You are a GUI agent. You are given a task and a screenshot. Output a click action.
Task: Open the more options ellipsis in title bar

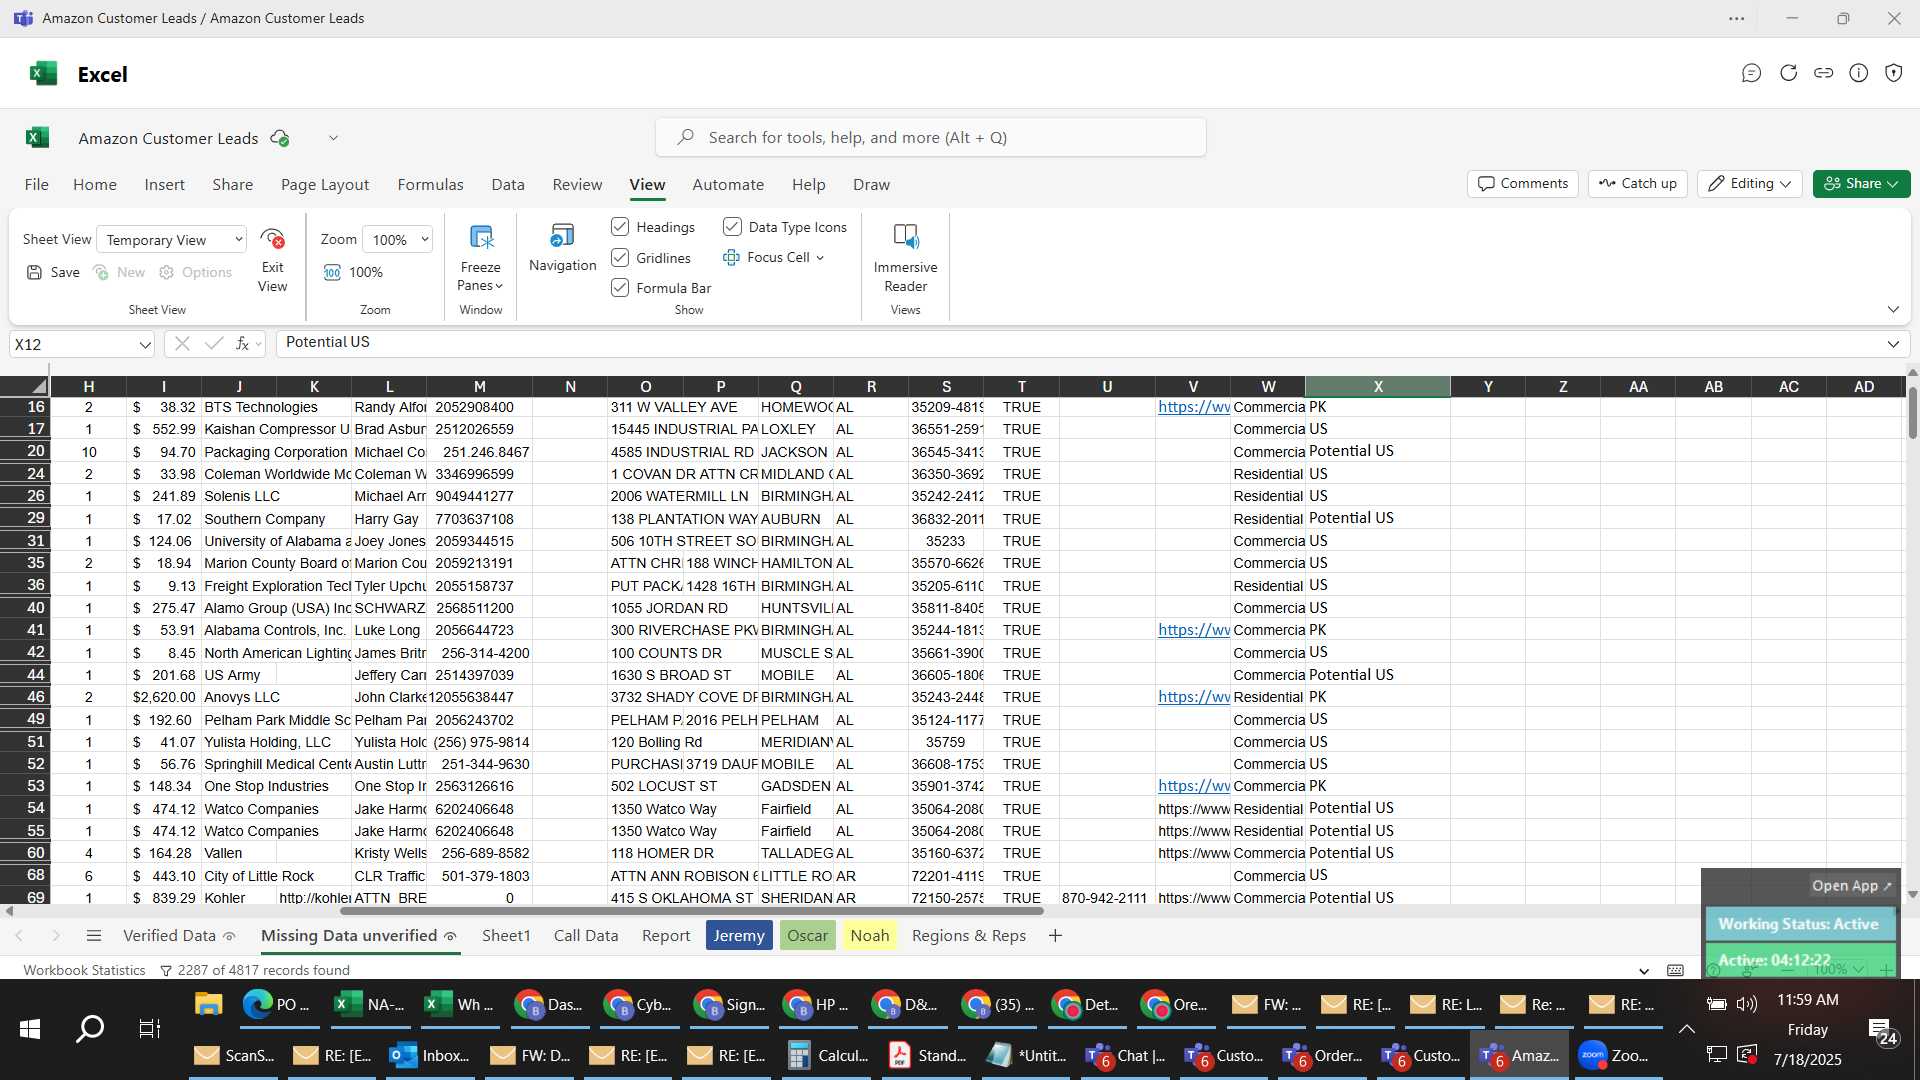click(x=1737, y=18)
